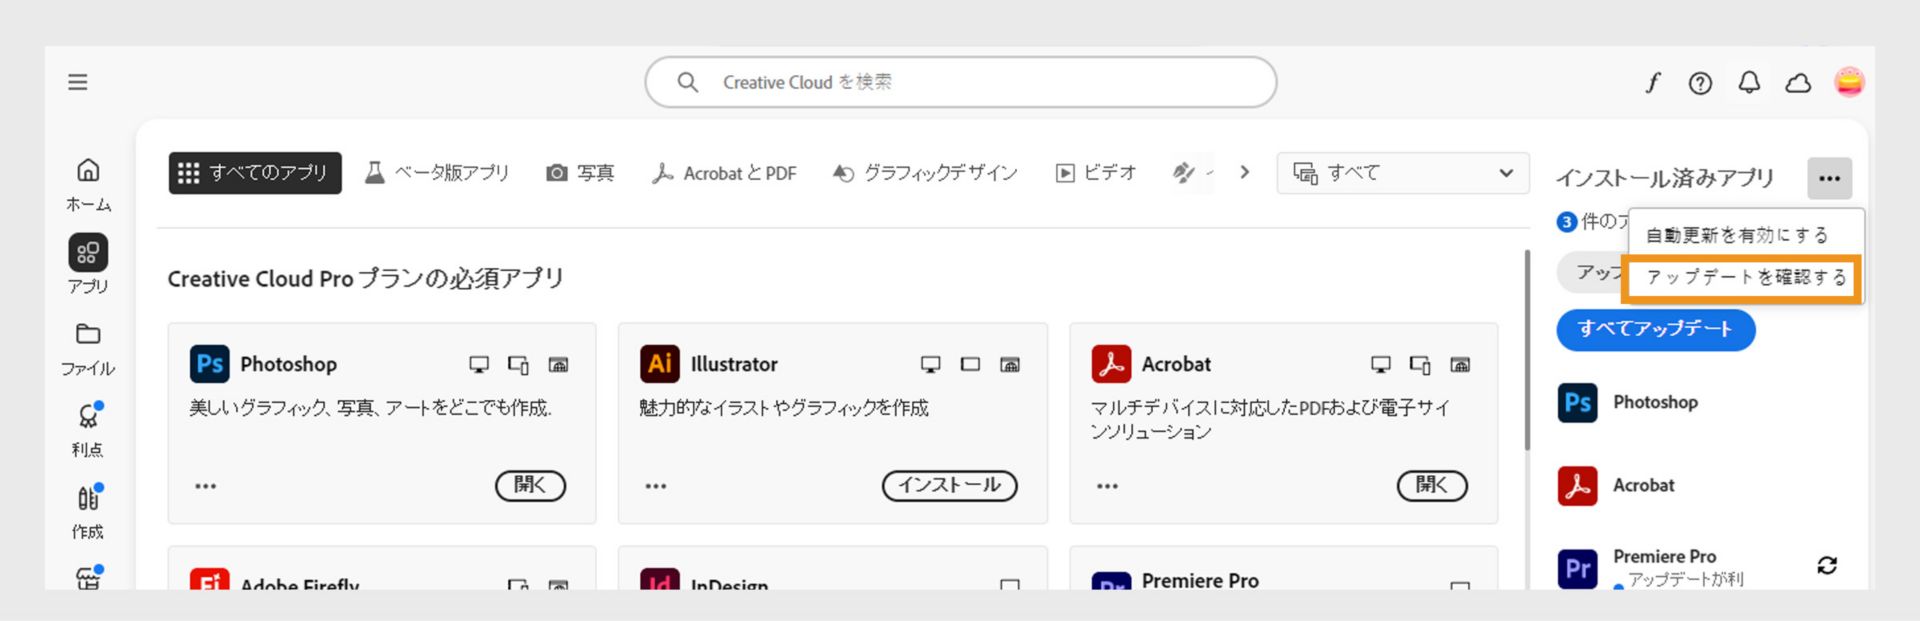1920x621 pixels.
Task: Switch to 写真 category tab
Action: [x=580, y=173]
